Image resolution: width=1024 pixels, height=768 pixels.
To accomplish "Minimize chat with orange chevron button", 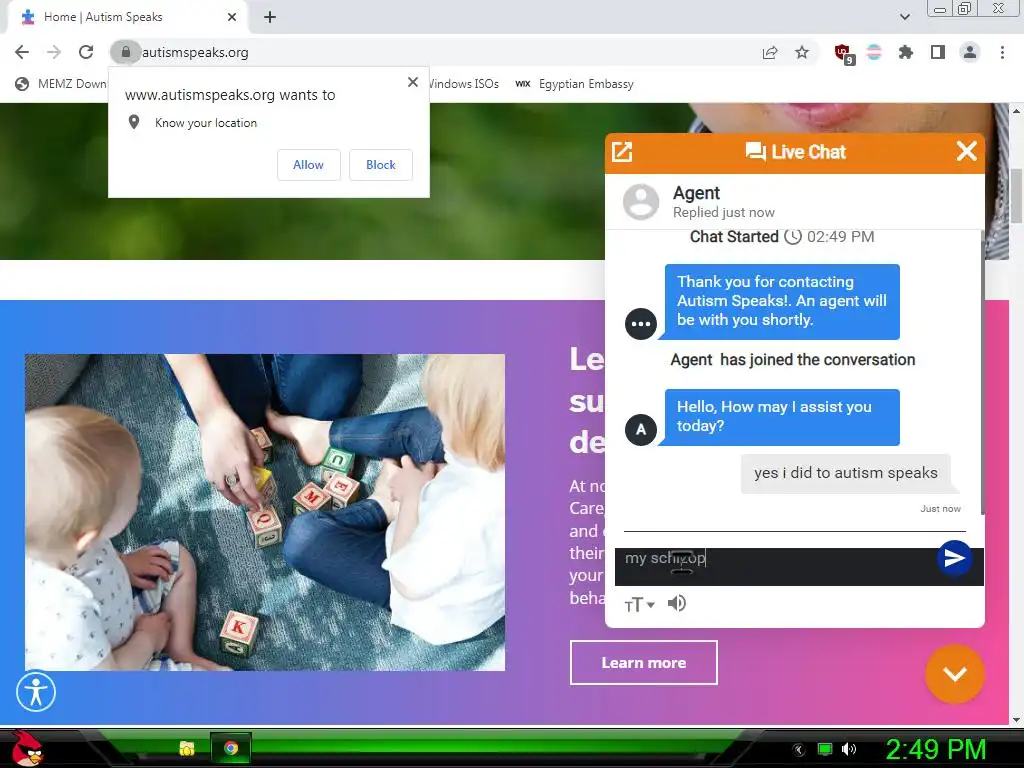I will pos(955,674).
